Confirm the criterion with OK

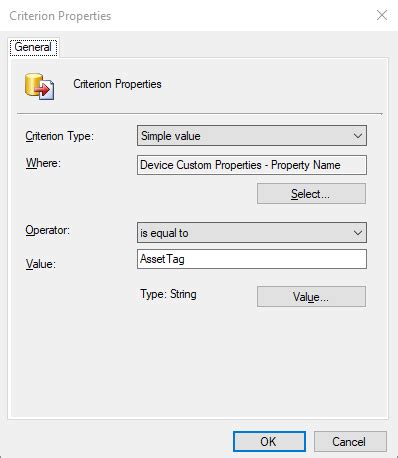click(x=269, y=442)
